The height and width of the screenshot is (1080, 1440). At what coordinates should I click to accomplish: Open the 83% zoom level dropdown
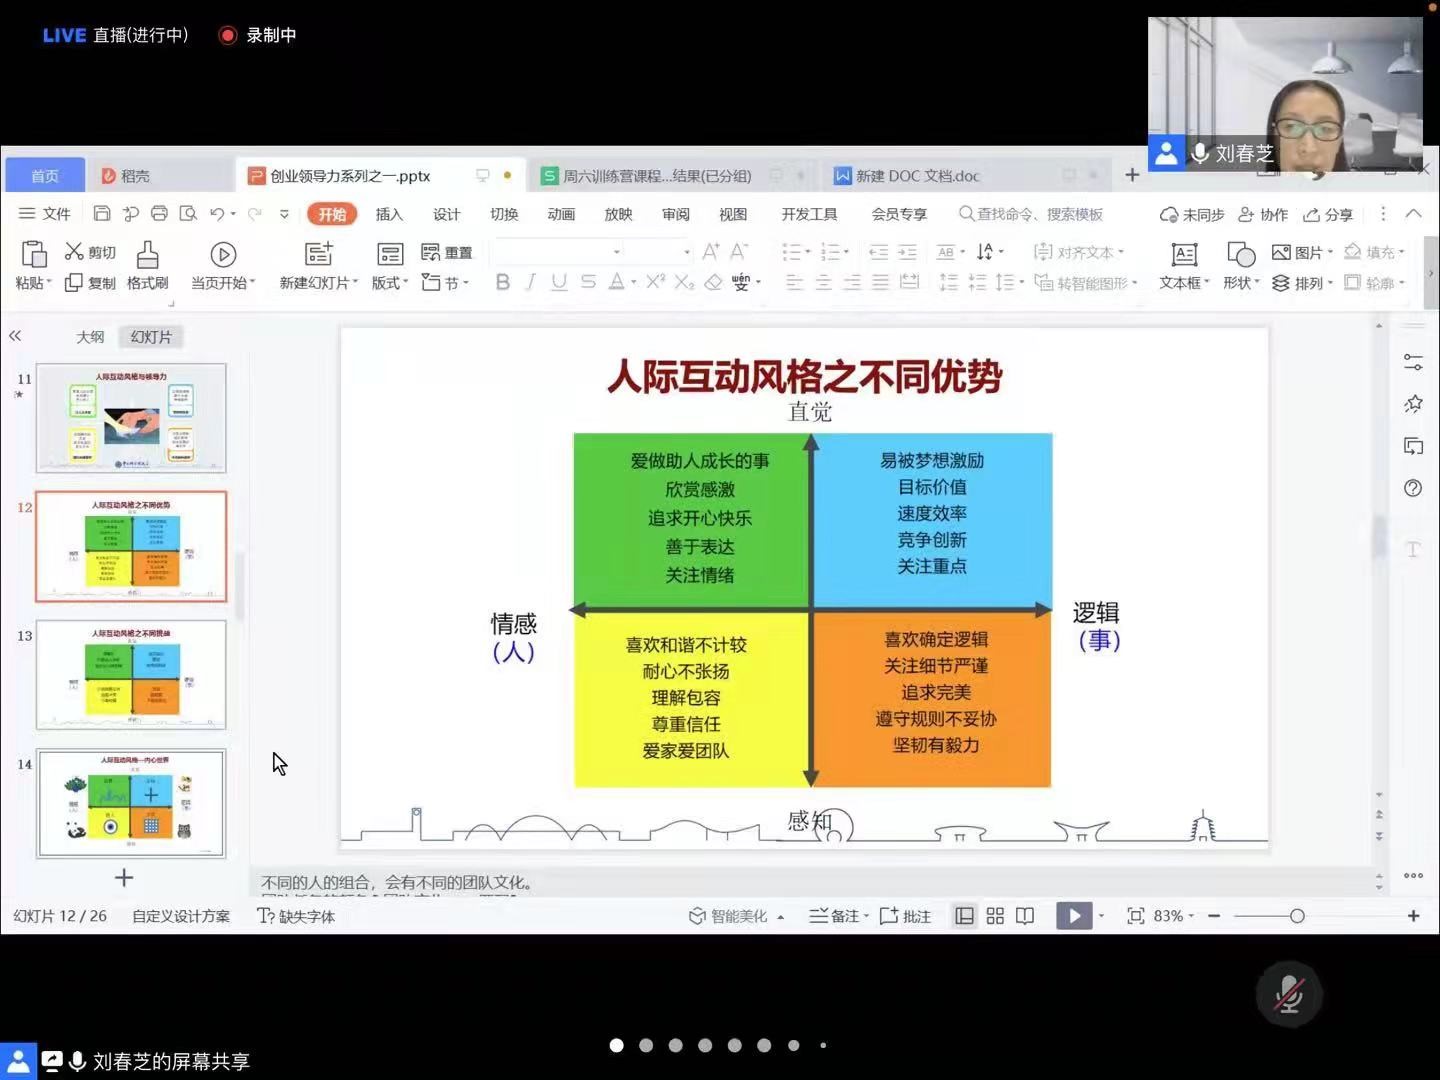point(1174,916)
